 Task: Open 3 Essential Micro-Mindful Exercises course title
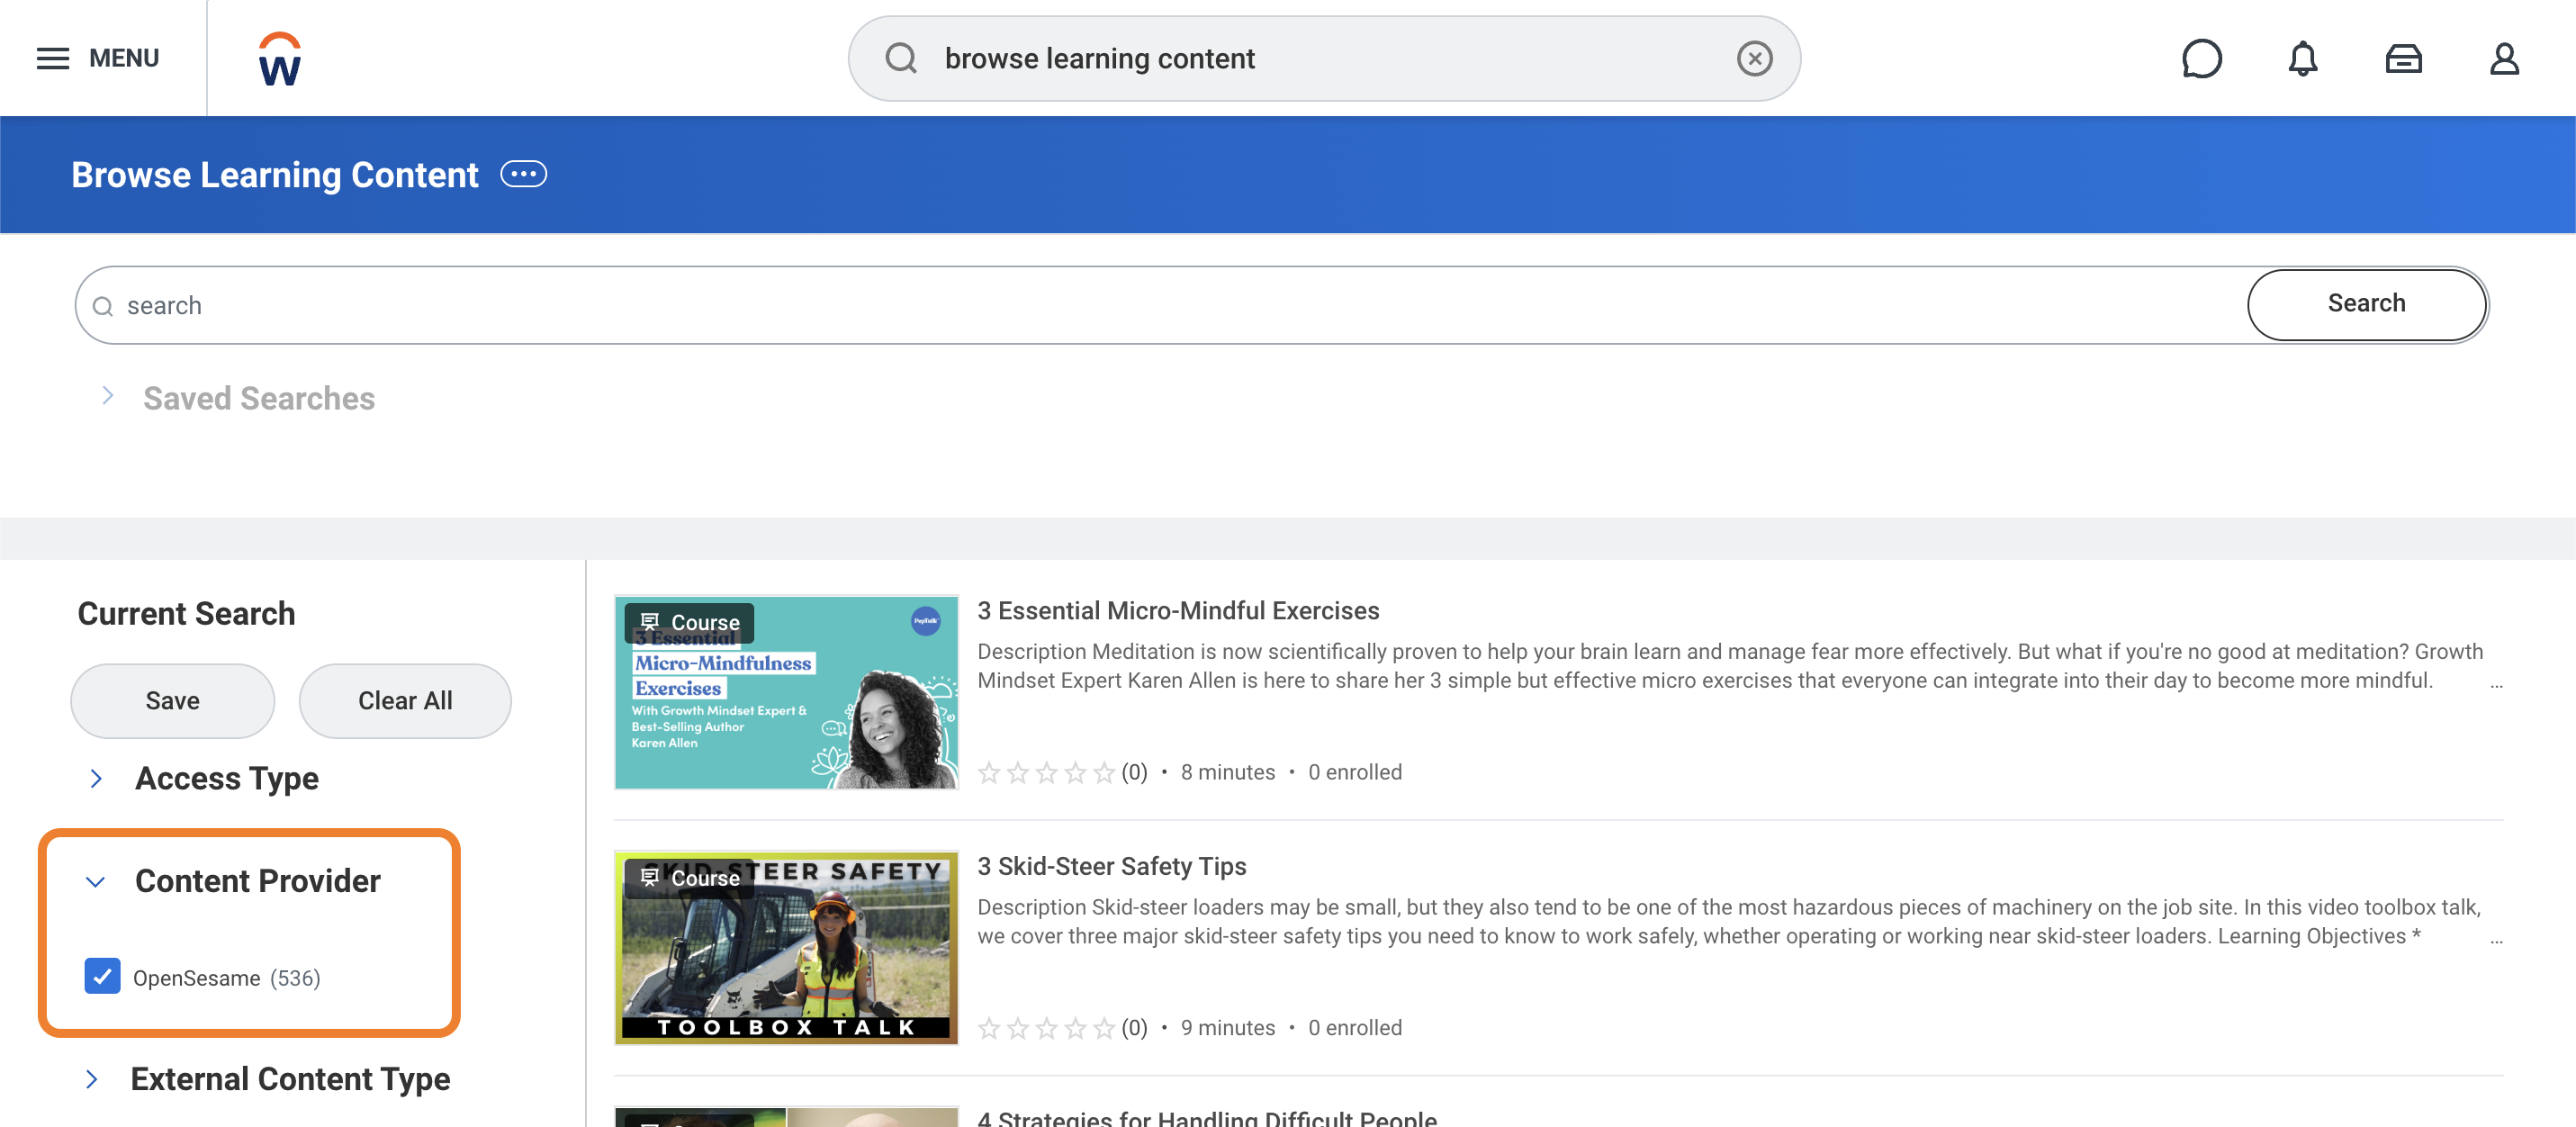coord(1178,611)
